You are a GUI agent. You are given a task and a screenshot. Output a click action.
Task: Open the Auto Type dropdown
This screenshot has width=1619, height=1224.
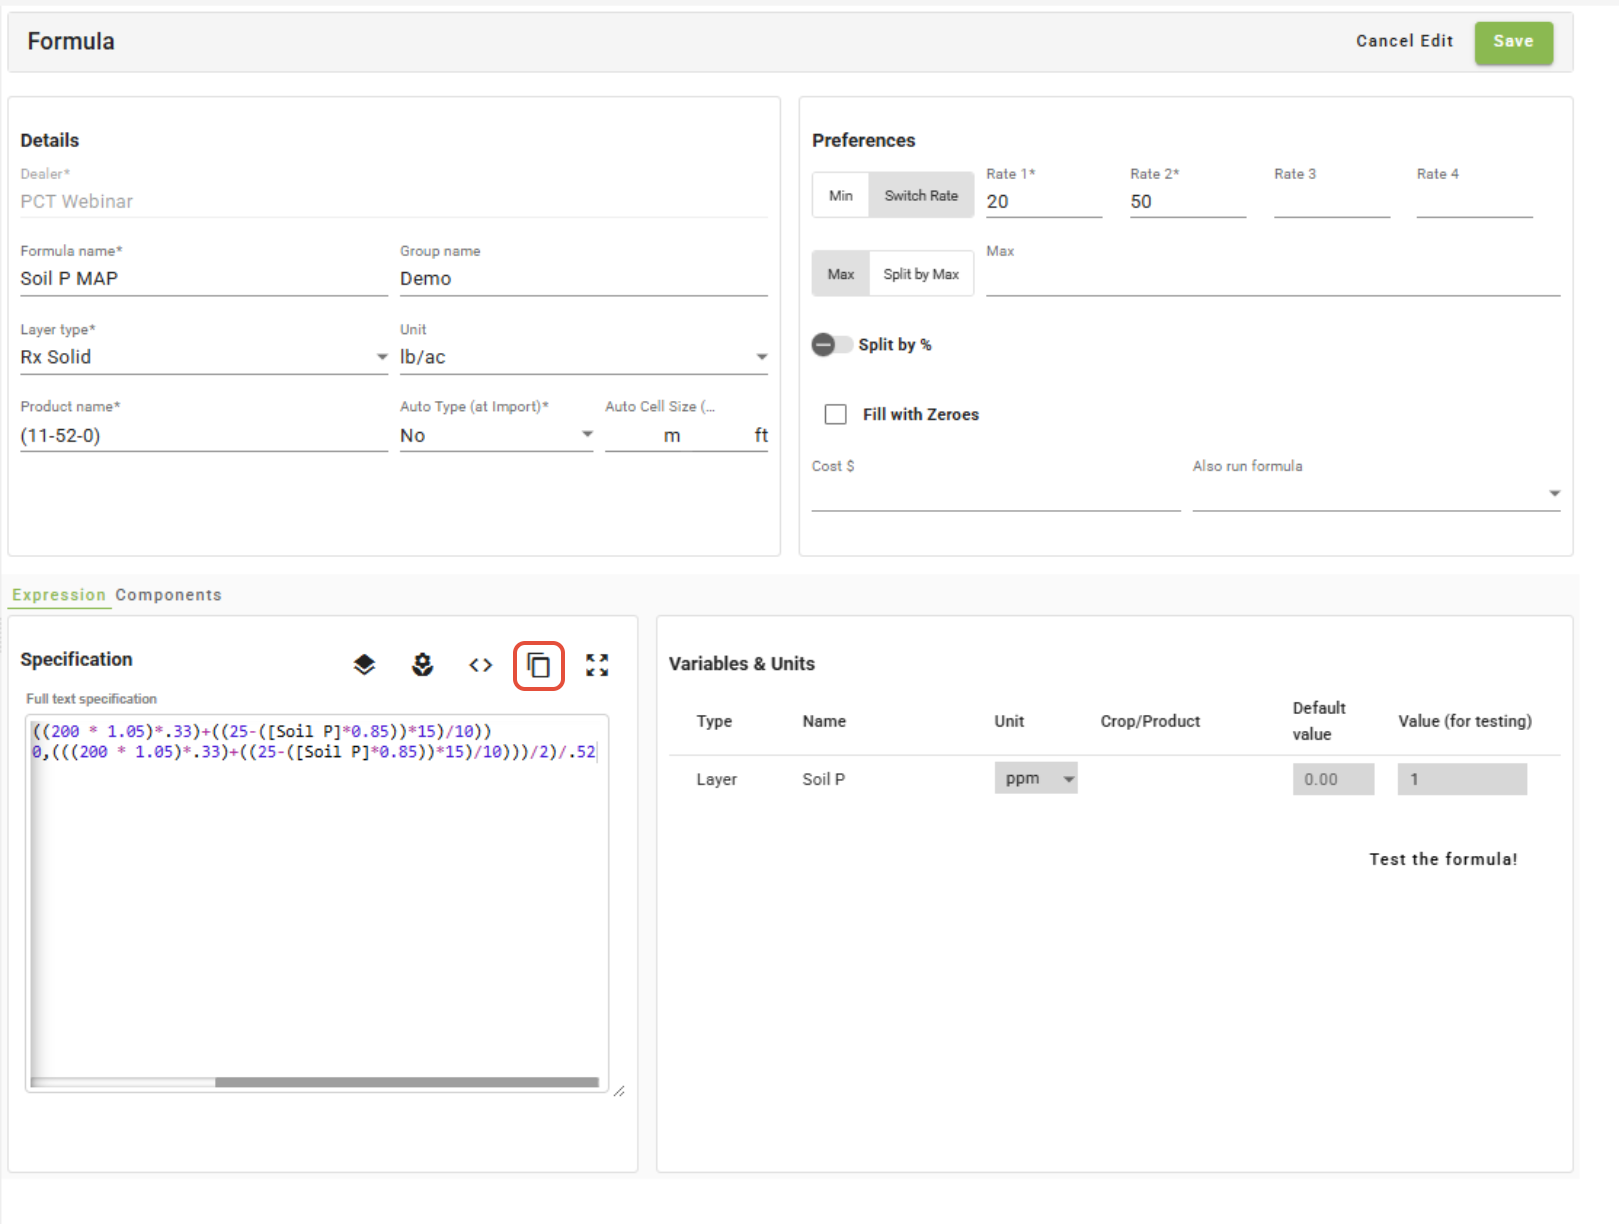click(x=496, y=435)
